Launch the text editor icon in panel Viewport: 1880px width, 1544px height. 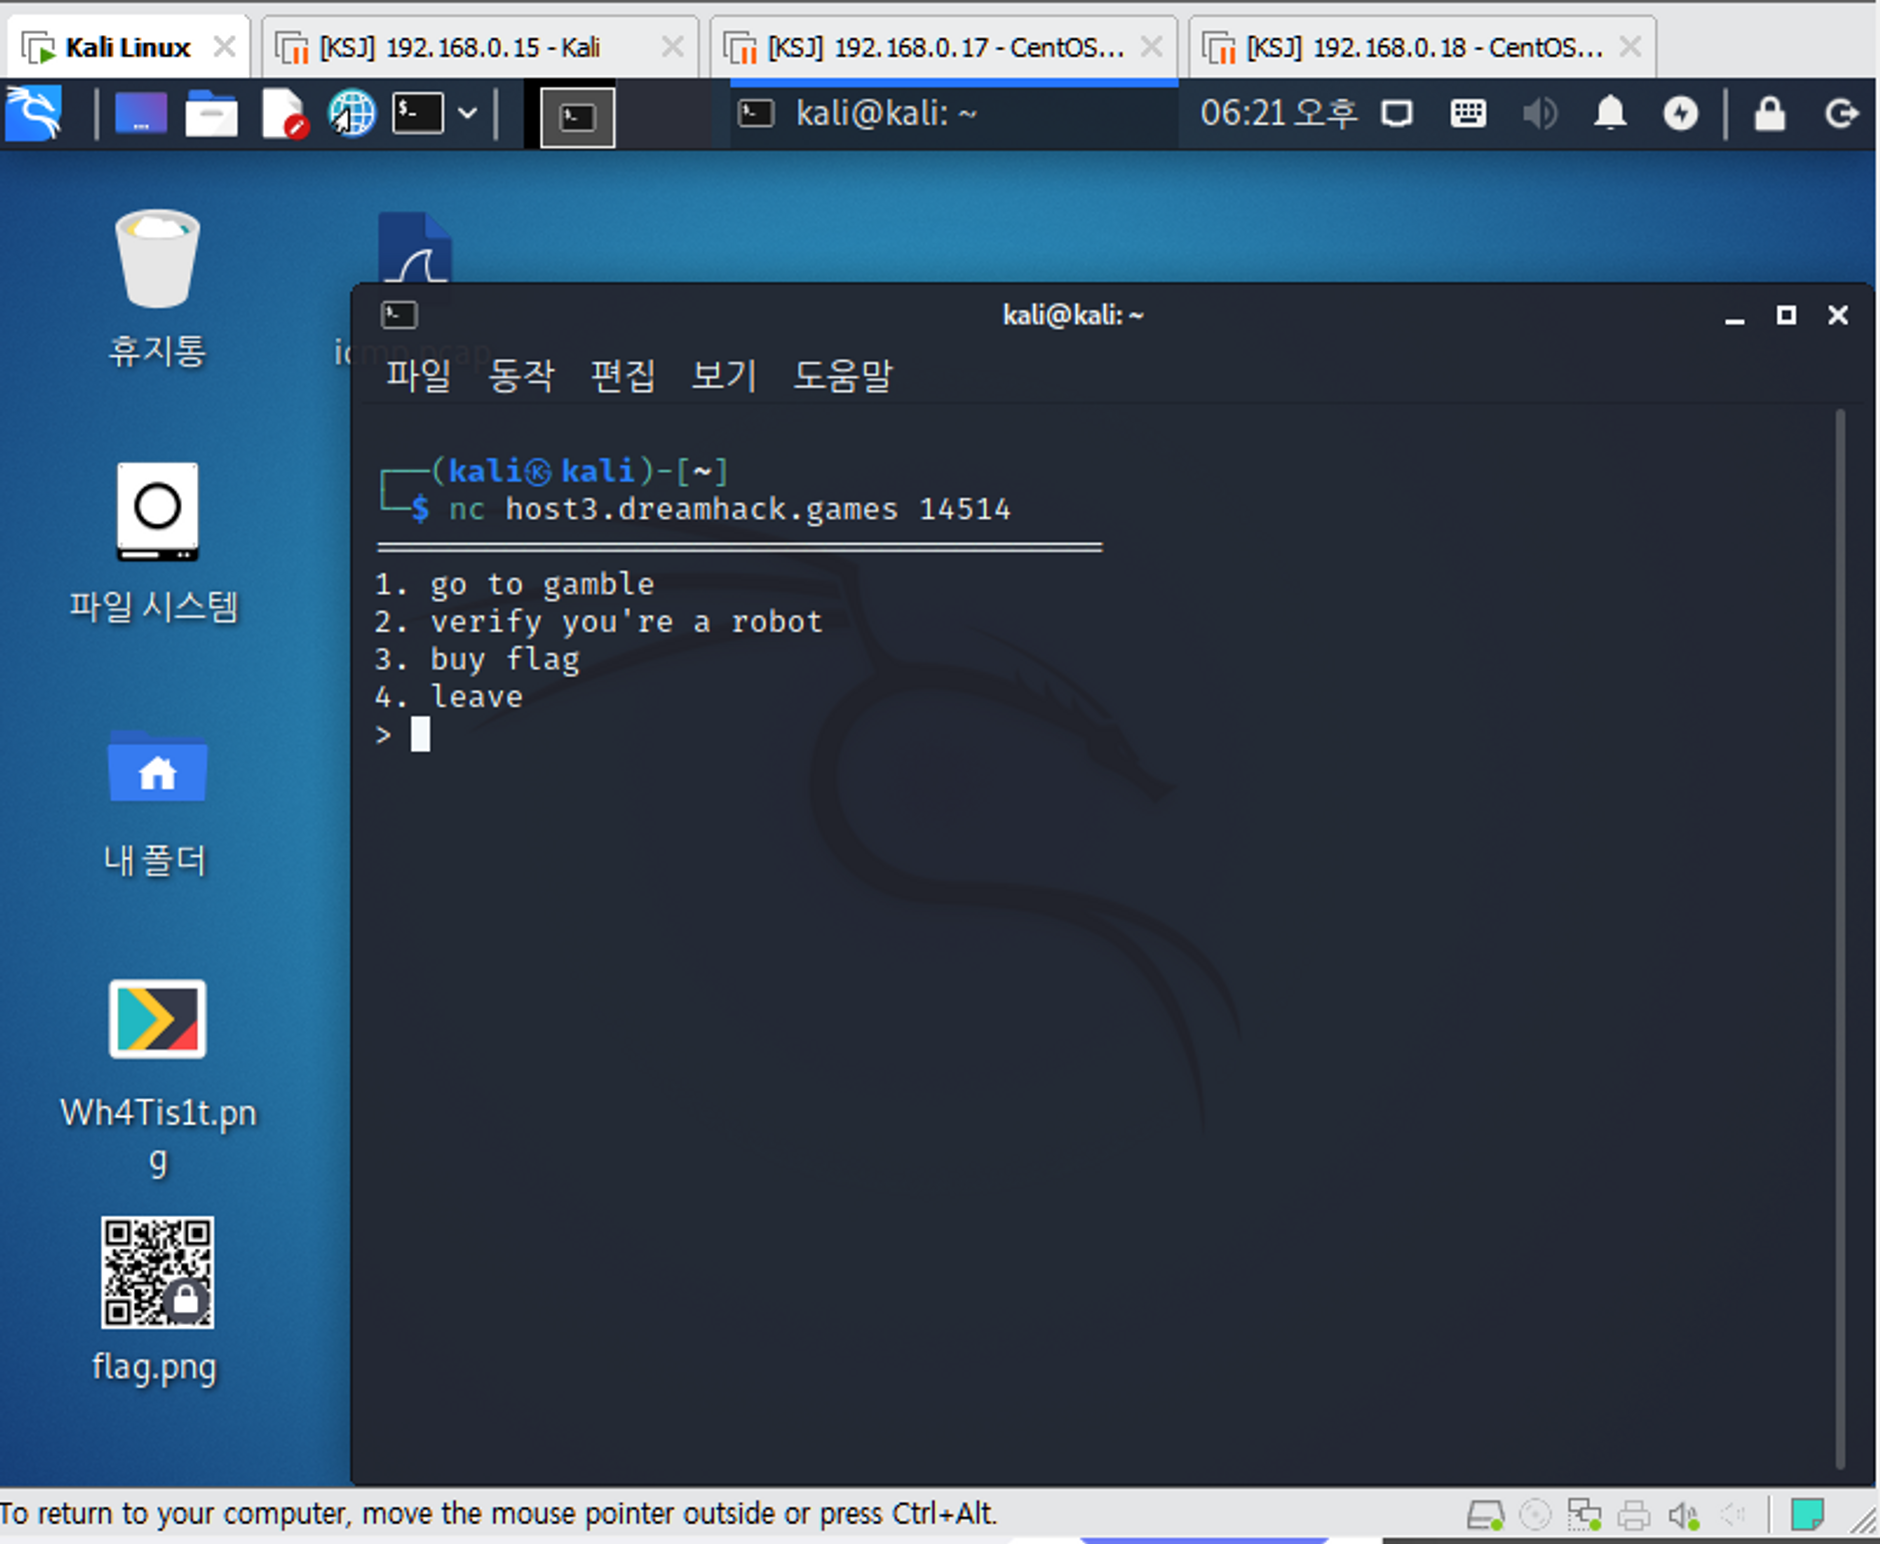click(283, 114)
